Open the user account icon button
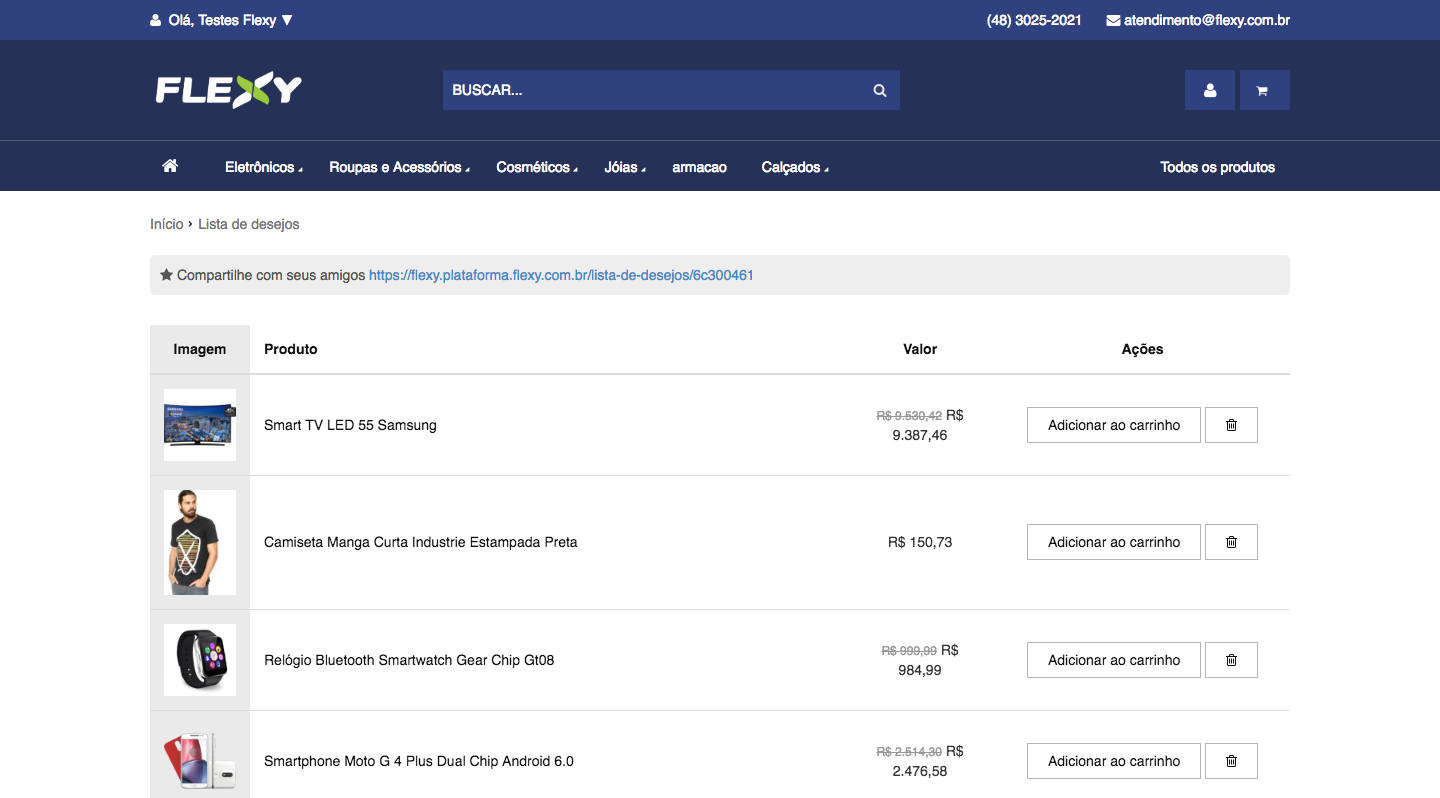The height and width of the screenshot is (798, 1440). (1210, 90)
